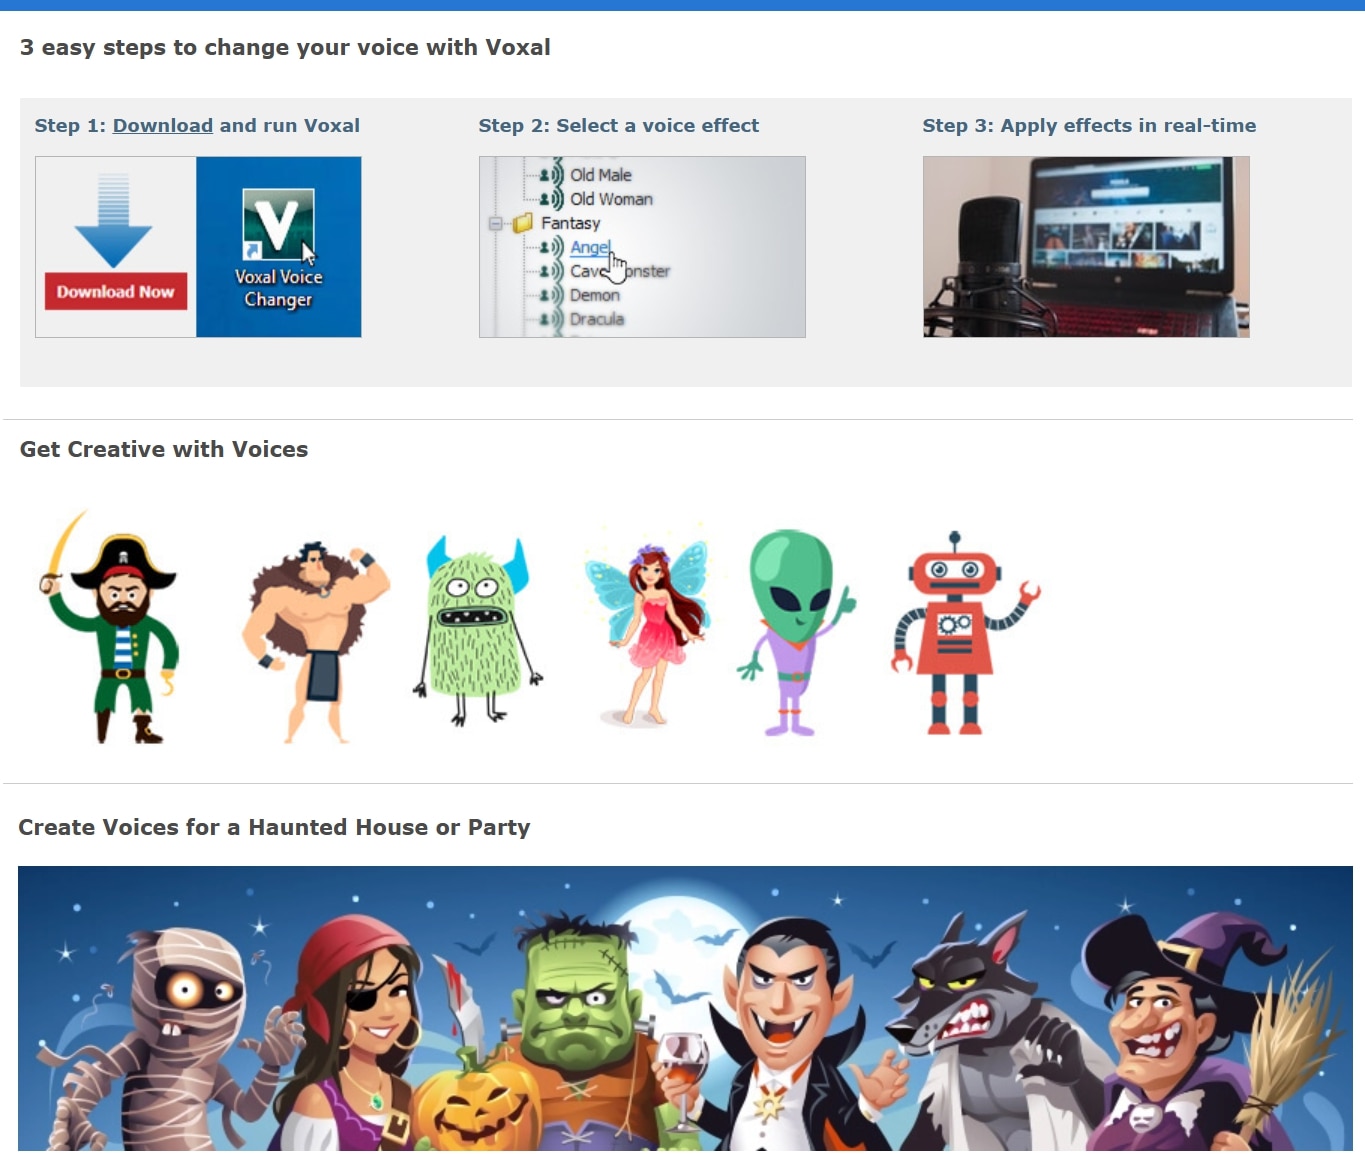This screenshot has width=1365, height=1154.
Task: Click the green alien character
Action: click(x=796, y=632)
